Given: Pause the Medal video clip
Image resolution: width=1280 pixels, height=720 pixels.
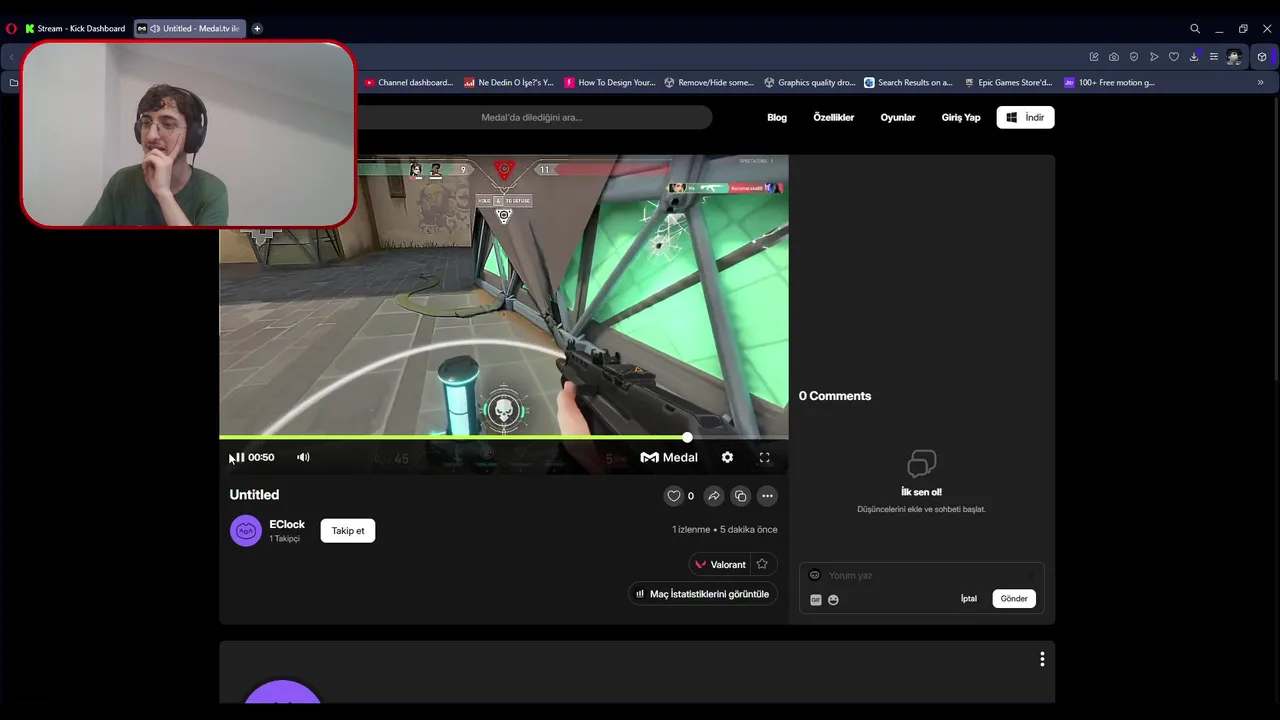Looking at the screenshot, I should tap(238, 457).
